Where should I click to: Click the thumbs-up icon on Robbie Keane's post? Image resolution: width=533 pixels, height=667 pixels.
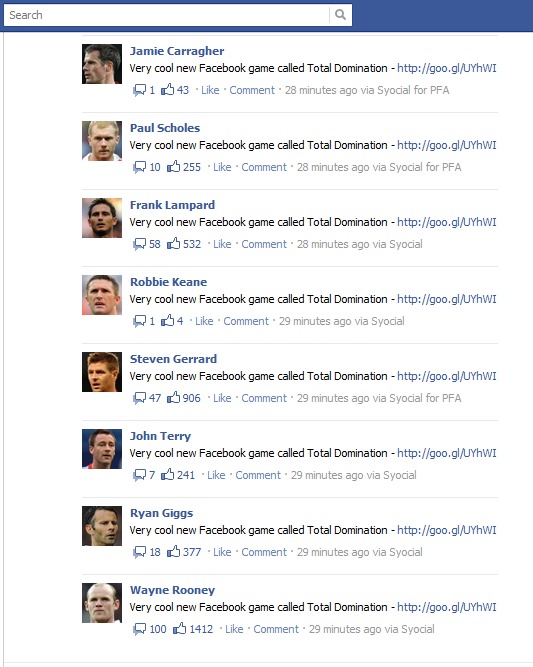point(168,321)
